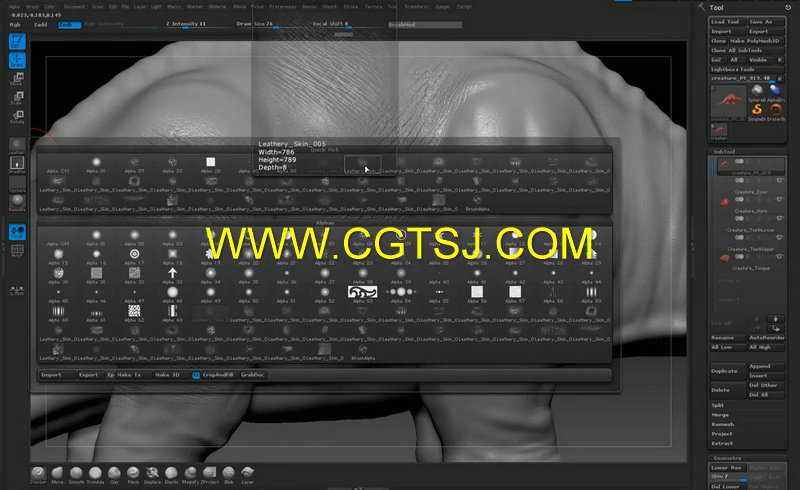This screenshot has width=800, height=490.
Task: Select the Move transform icon
Action: (x=17, y=79)
